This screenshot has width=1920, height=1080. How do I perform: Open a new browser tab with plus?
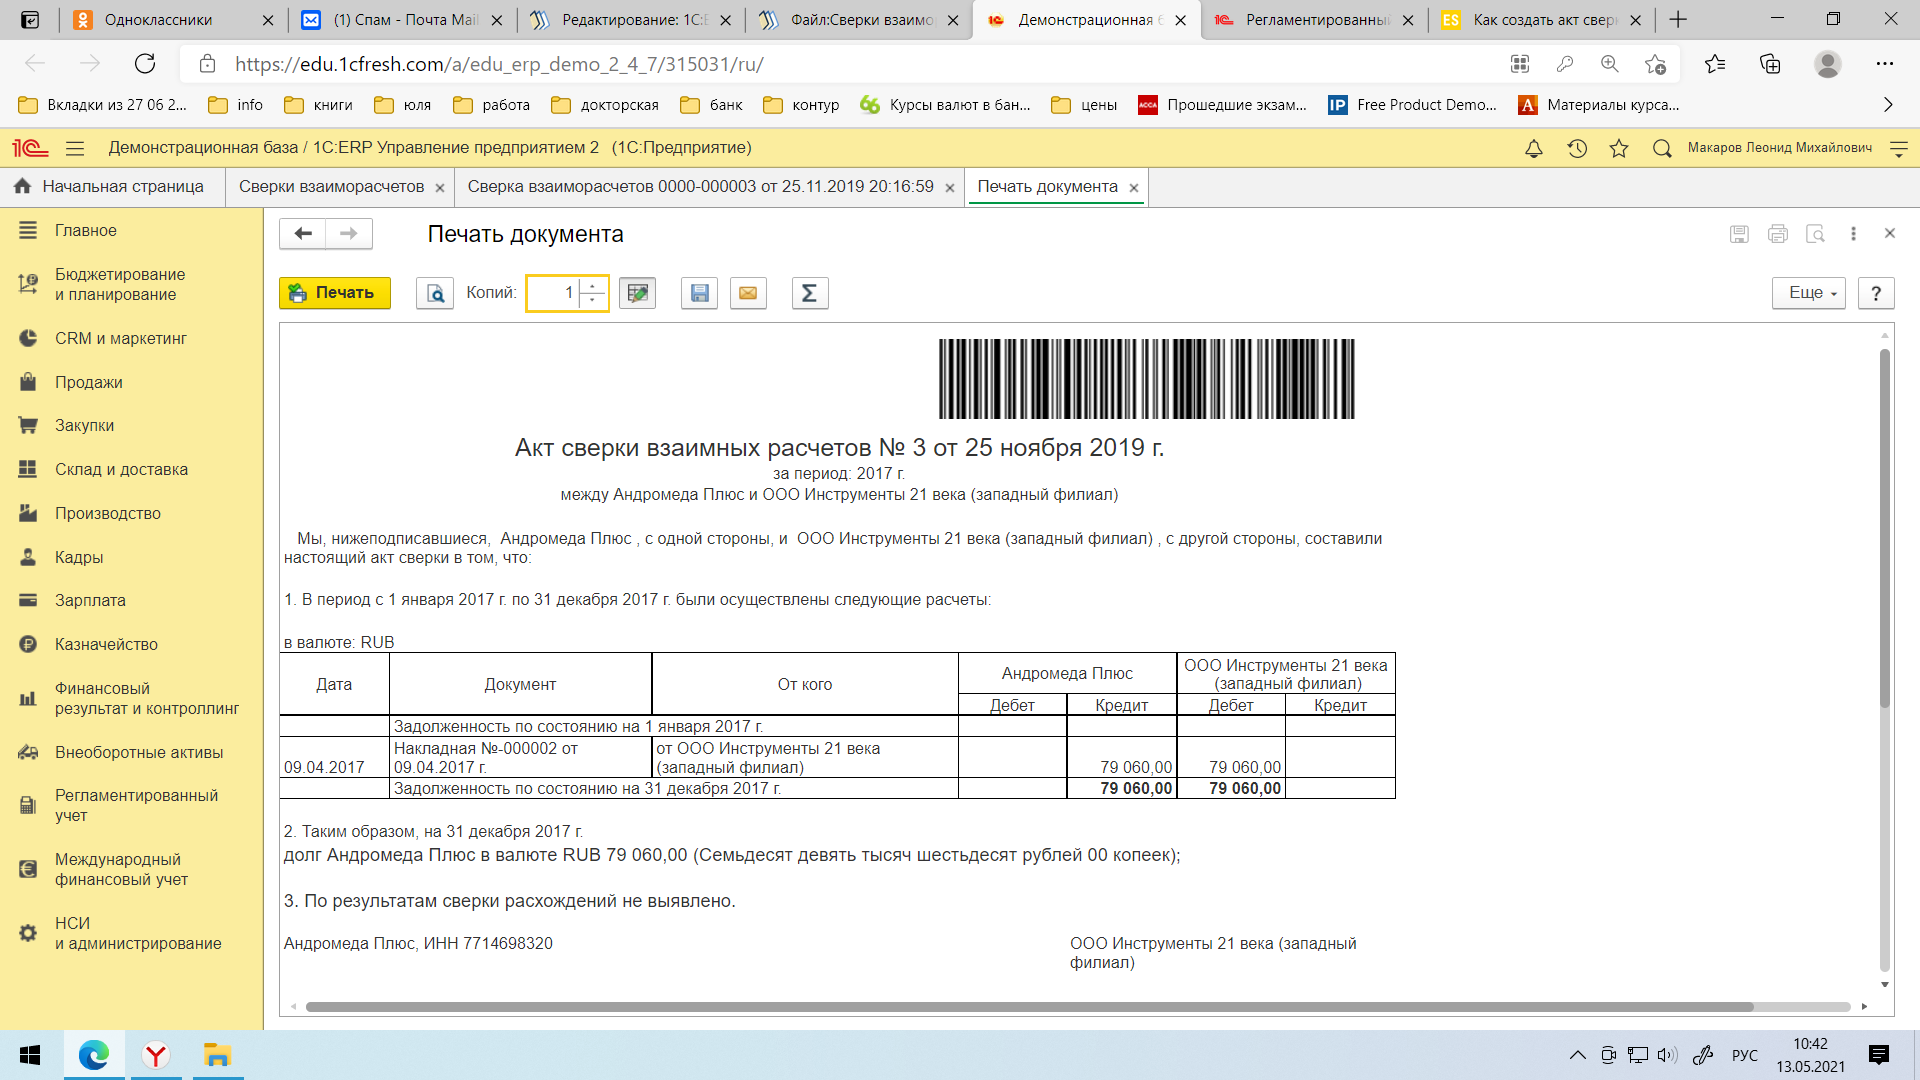[x=1679, y=20]
